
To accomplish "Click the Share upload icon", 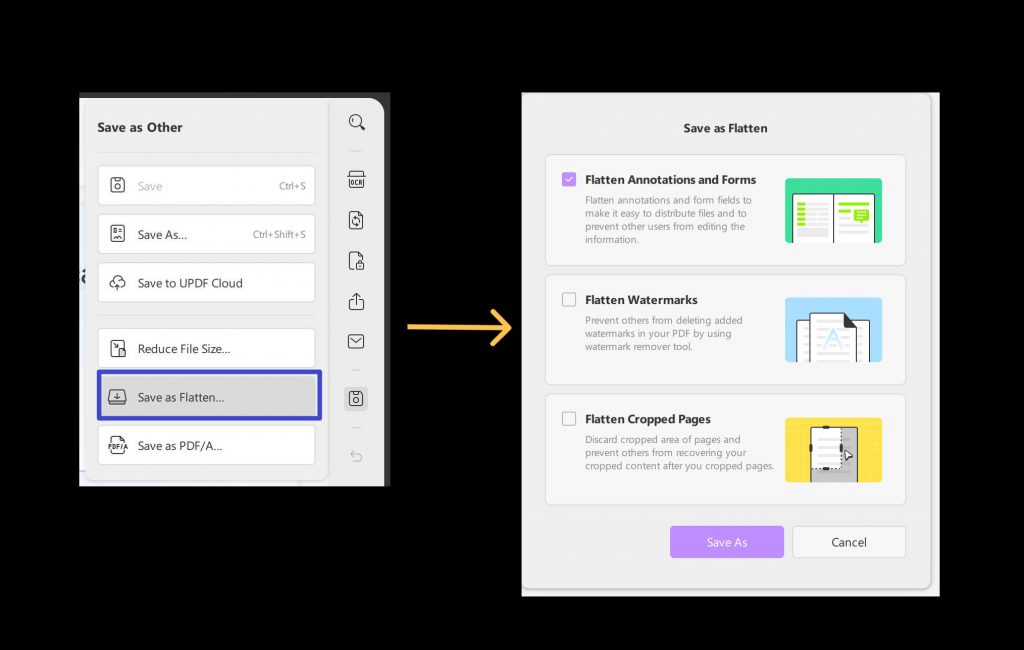I will 356,301.
